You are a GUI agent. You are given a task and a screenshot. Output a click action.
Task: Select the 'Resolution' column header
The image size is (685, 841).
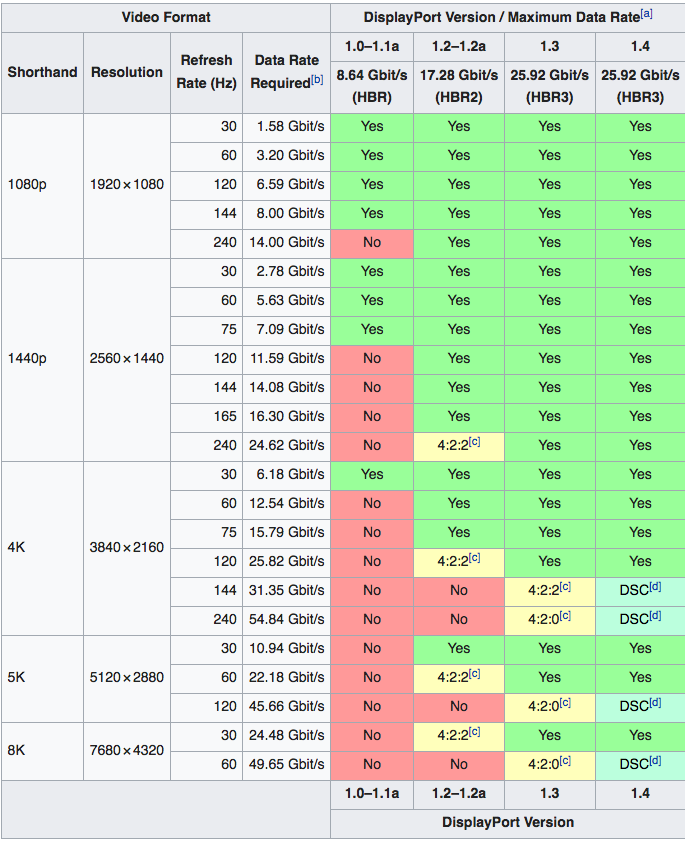(x=127, y=72)
